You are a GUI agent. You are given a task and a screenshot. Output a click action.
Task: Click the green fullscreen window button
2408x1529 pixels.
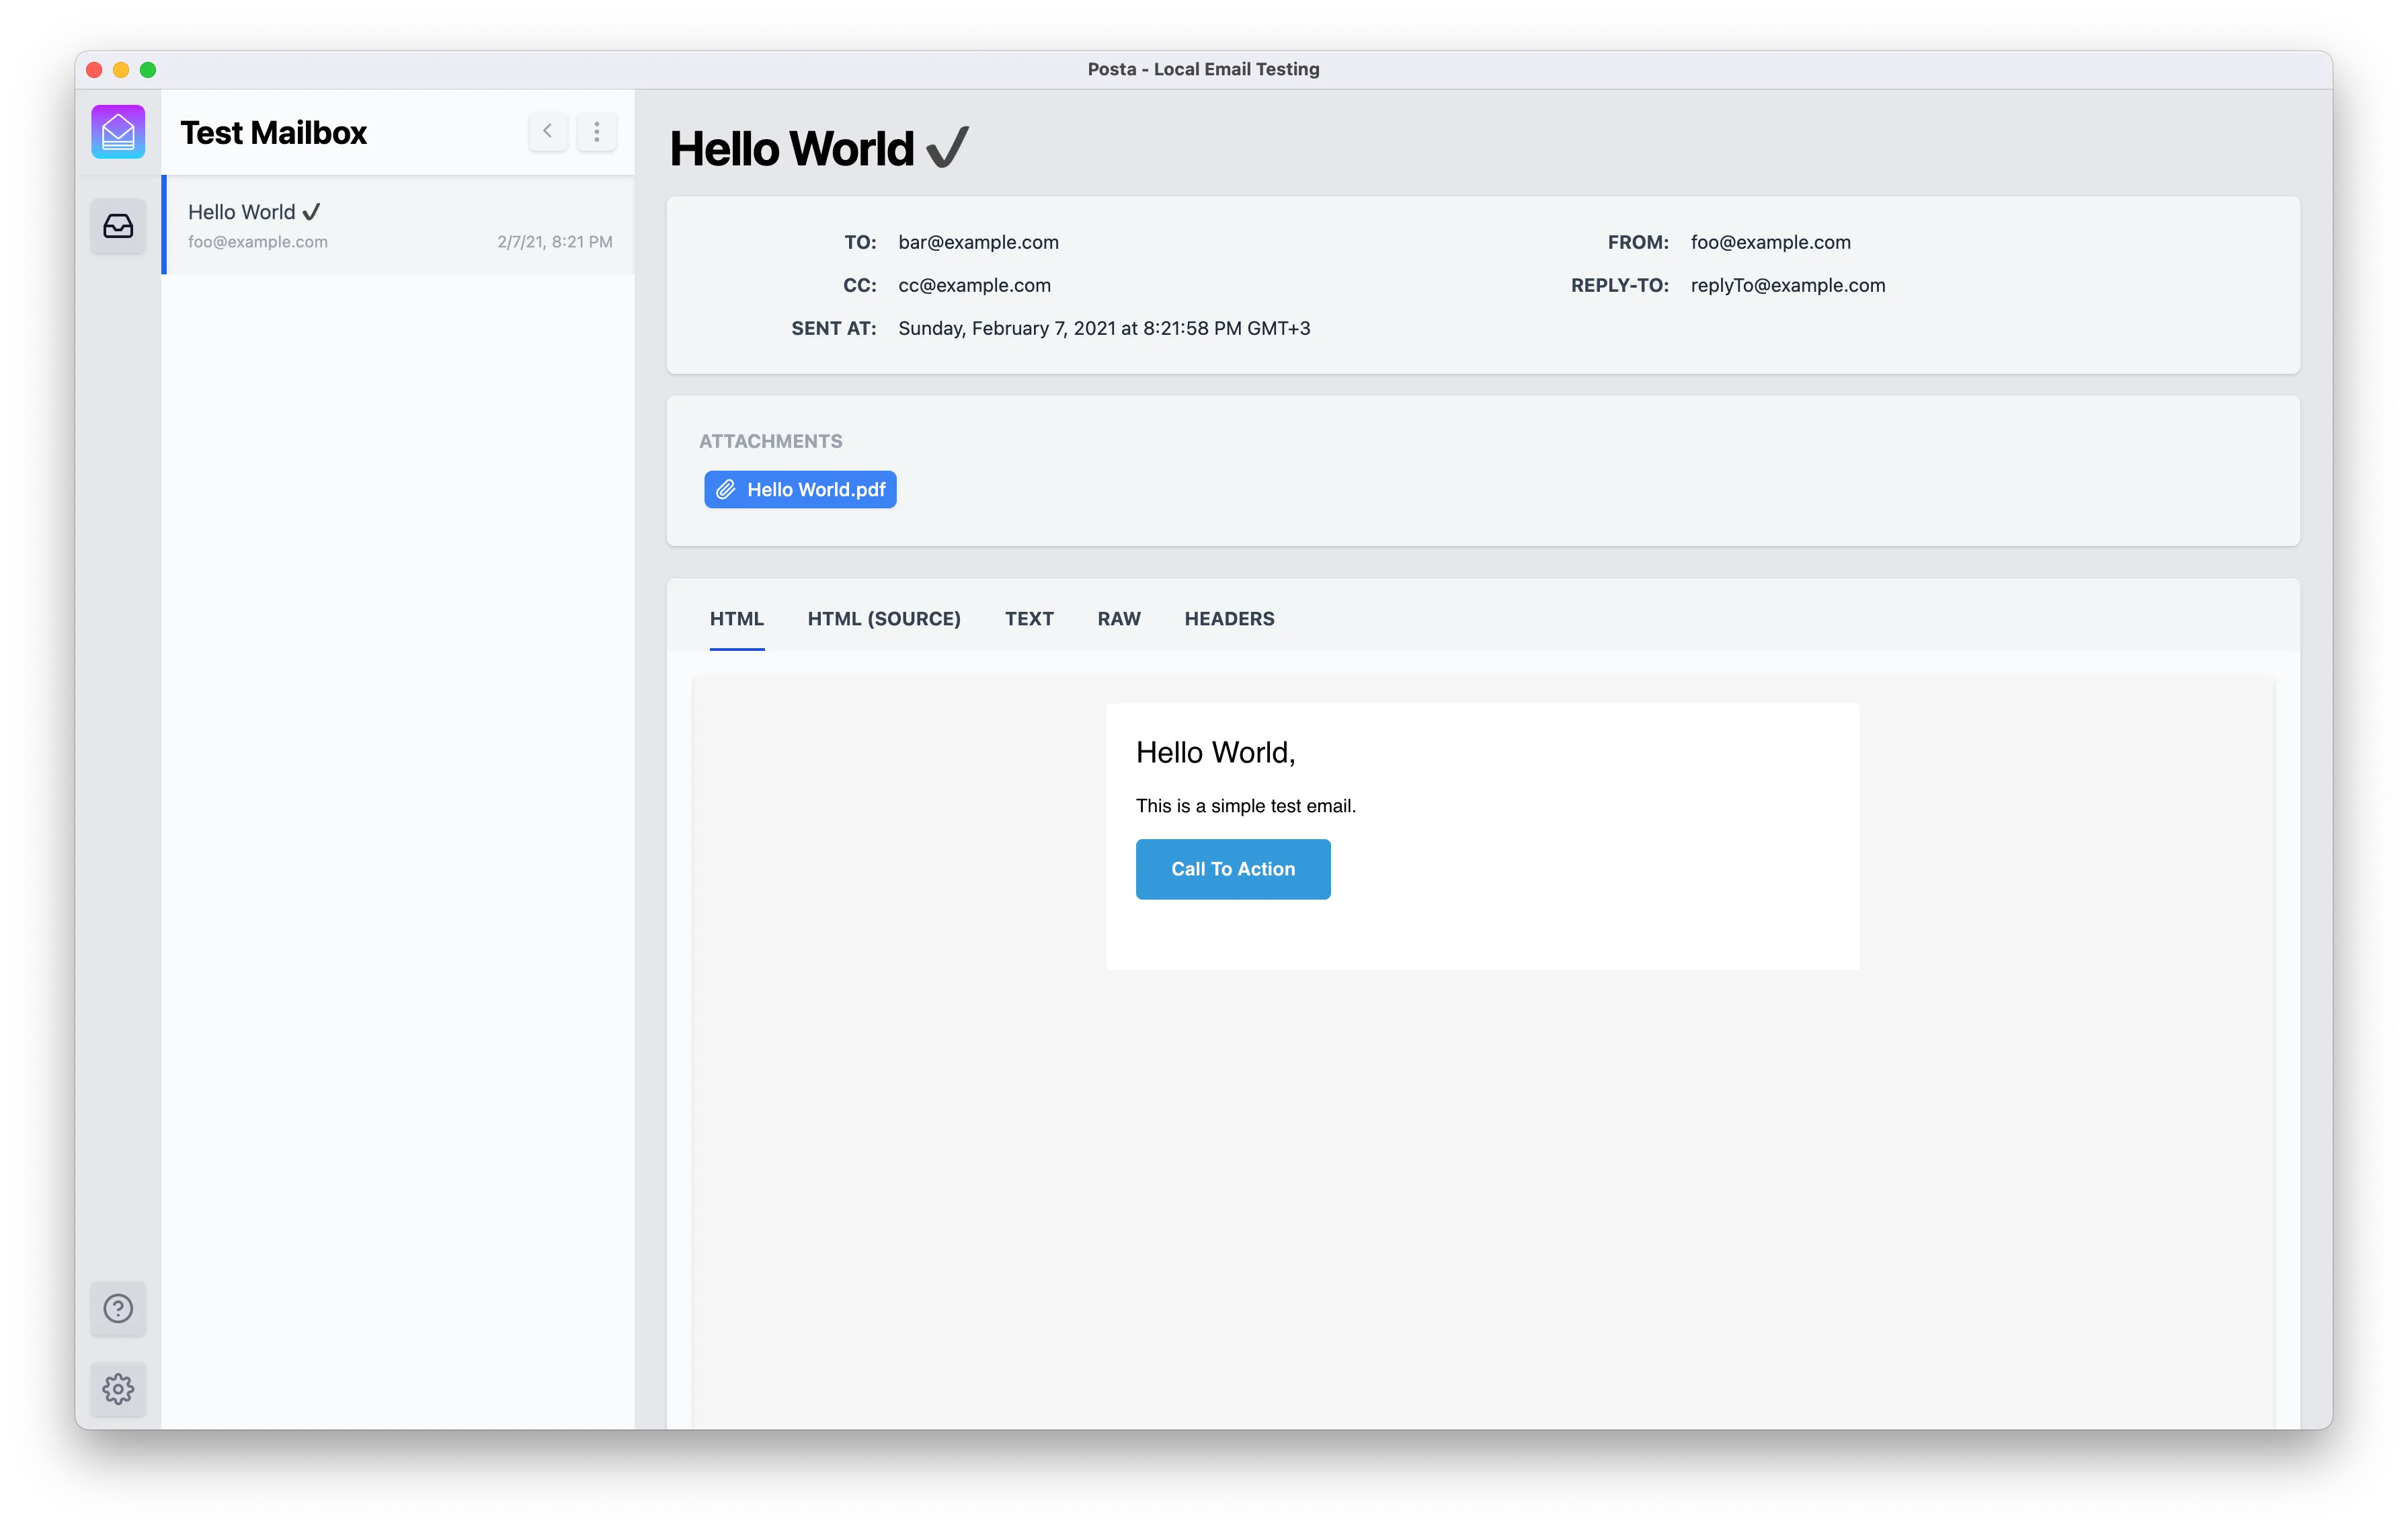[x=148, y=69]
